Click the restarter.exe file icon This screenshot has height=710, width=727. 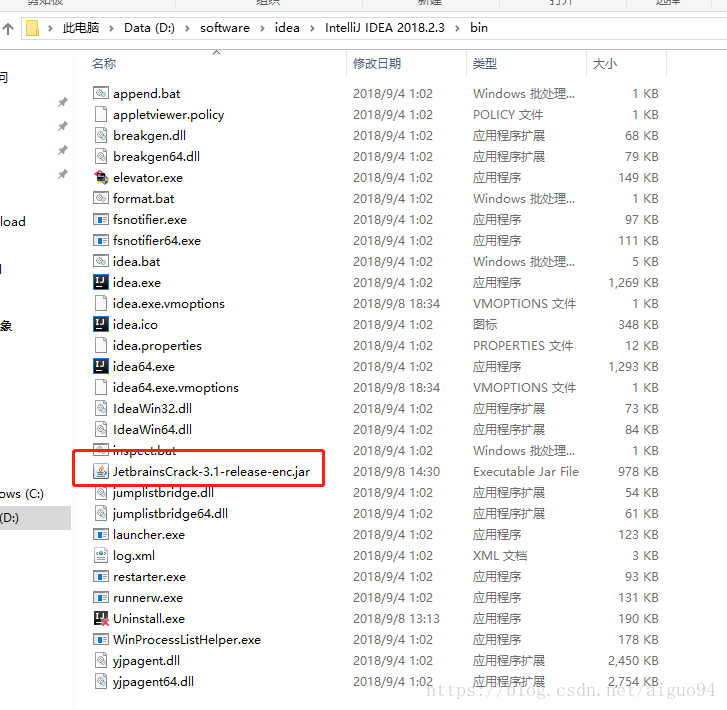(101, 576)
